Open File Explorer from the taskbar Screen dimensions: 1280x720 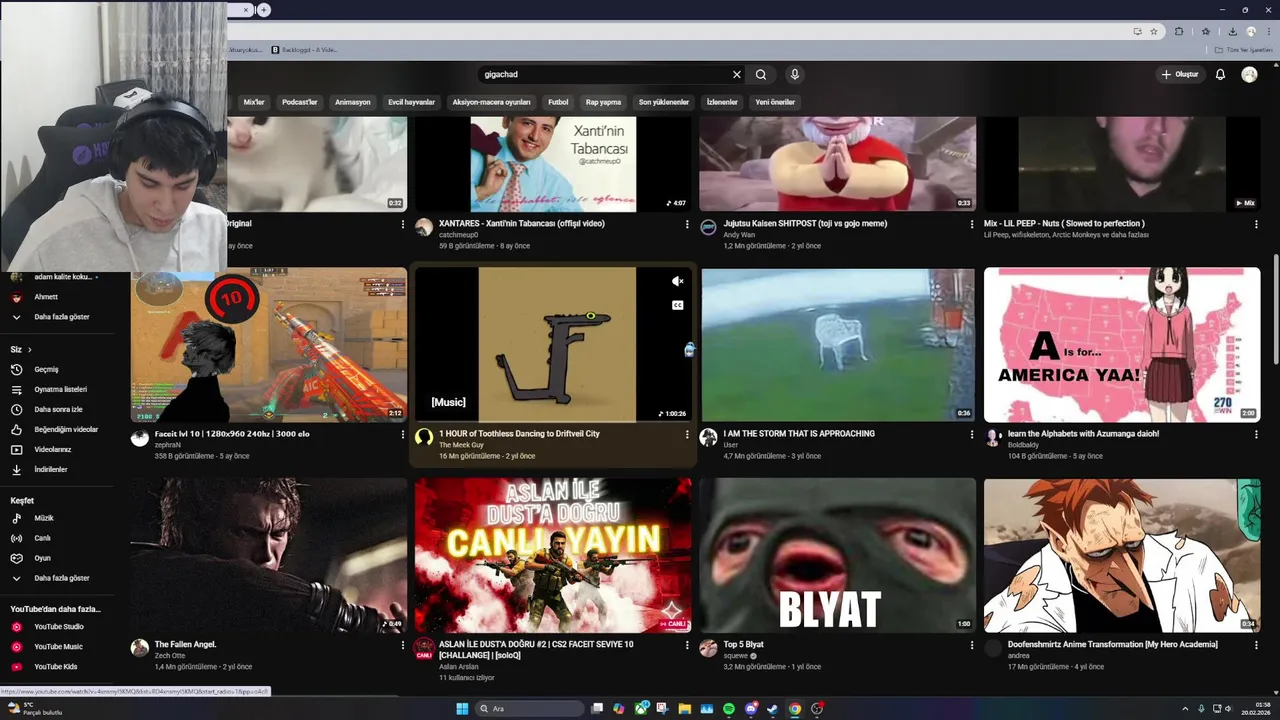685,709
